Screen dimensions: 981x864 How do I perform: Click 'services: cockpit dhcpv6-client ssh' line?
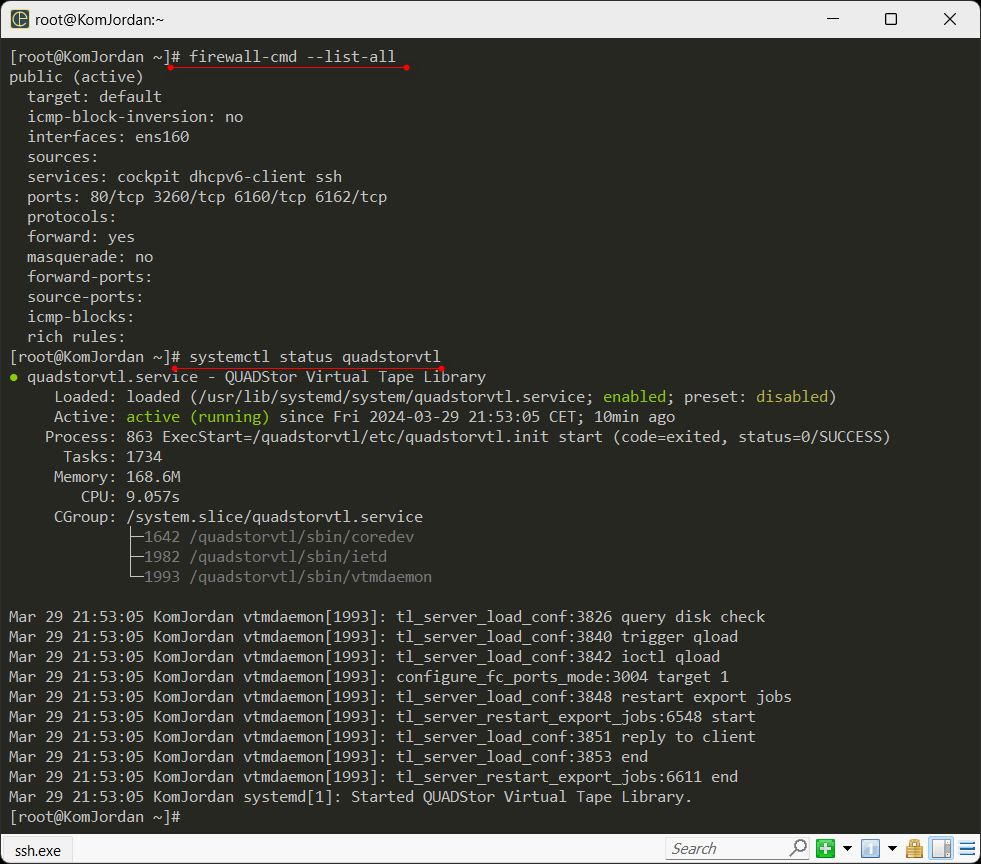[x=185, y=177]
